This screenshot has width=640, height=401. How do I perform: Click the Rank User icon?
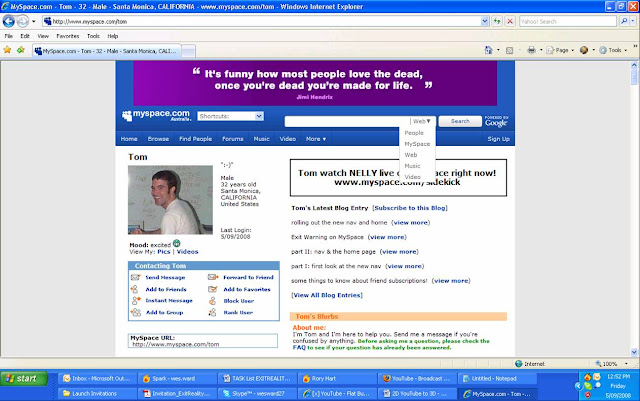pos(212,312)
